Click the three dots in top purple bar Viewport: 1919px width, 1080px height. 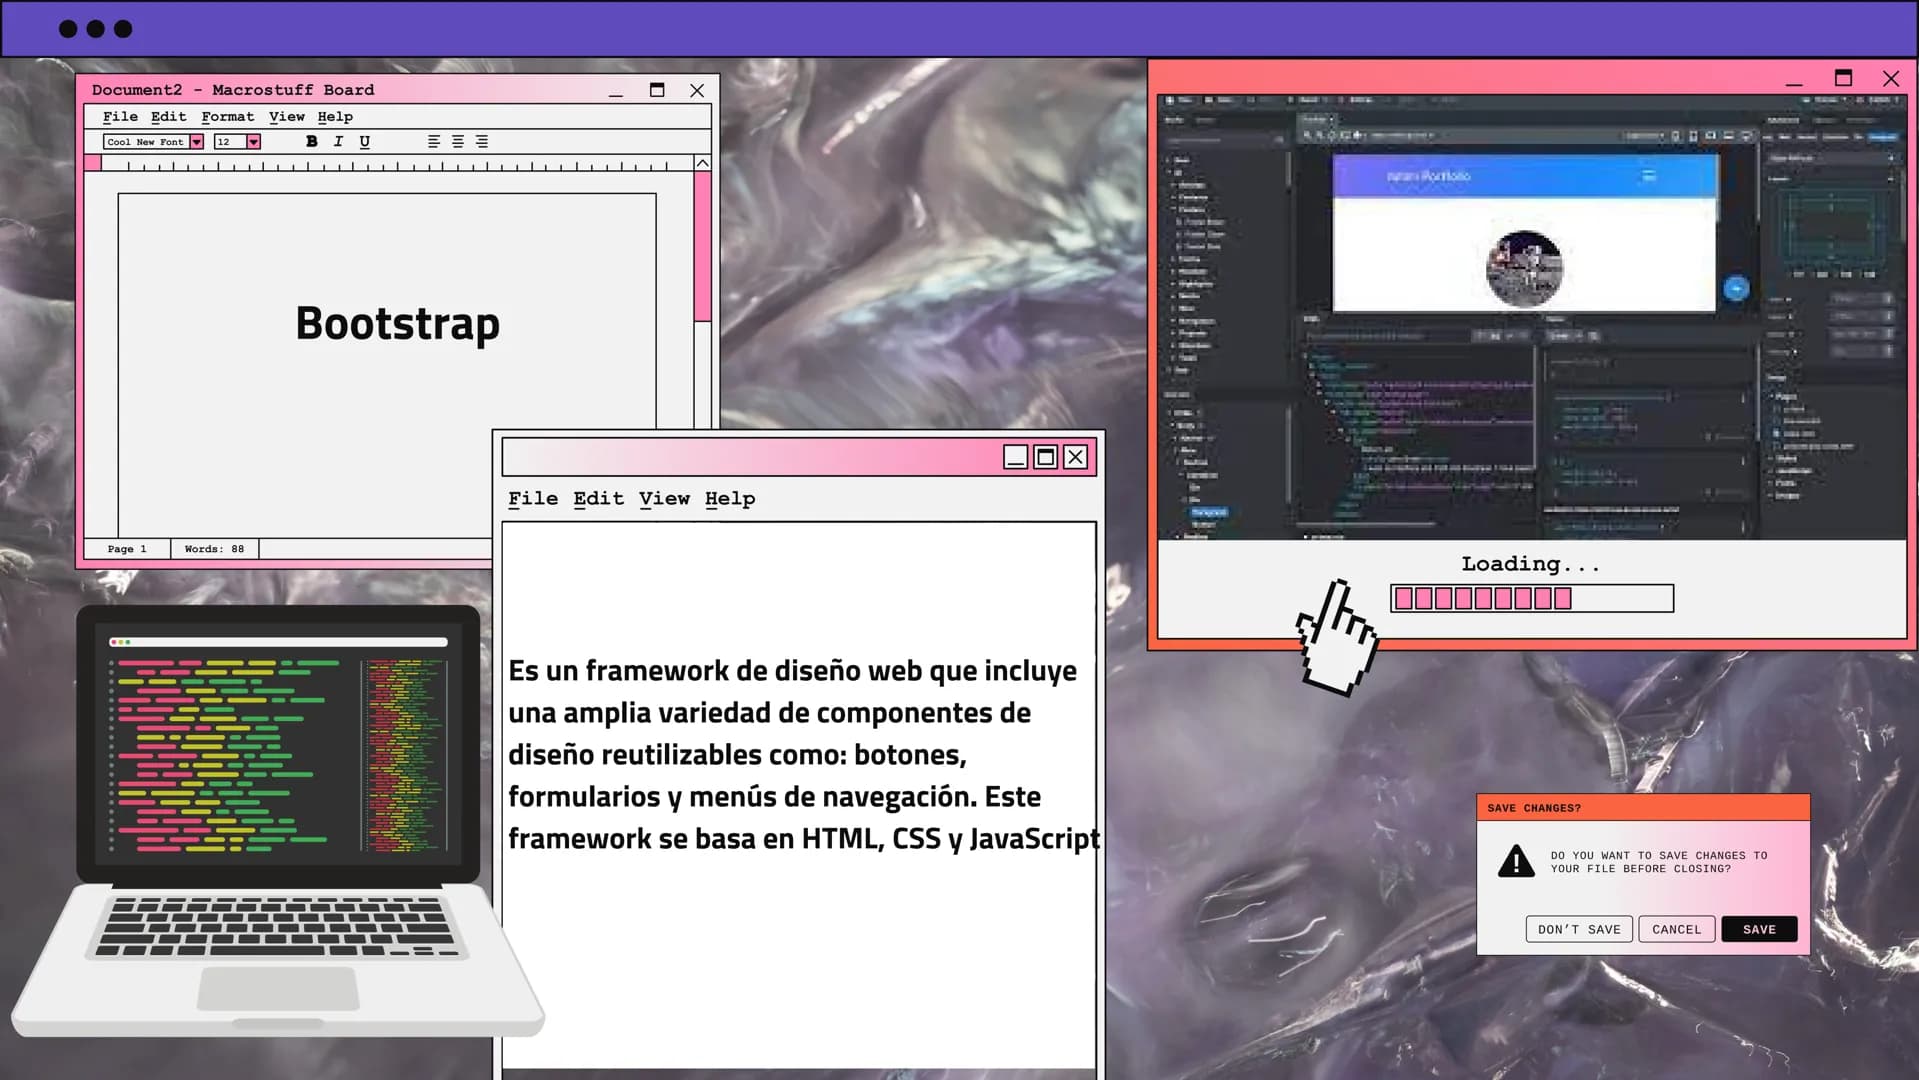[x=95, y=29]
